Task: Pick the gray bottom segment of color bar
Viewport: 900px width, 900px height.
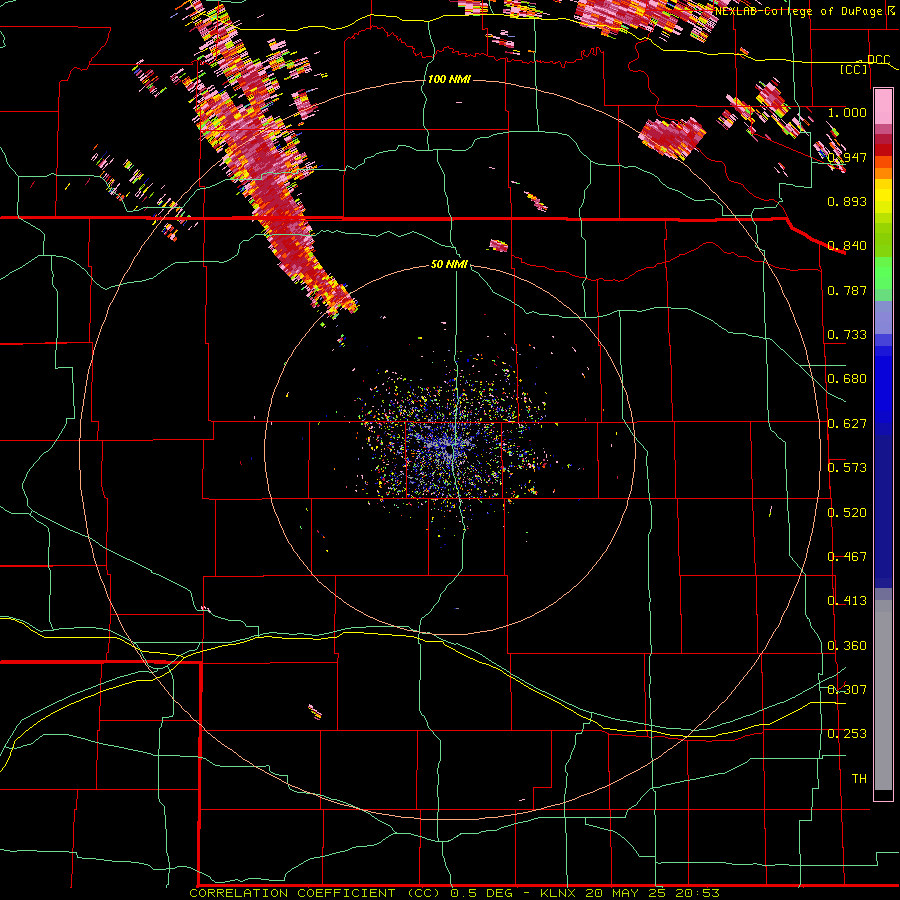Action: pyautogui.click(x=883, y=695)
